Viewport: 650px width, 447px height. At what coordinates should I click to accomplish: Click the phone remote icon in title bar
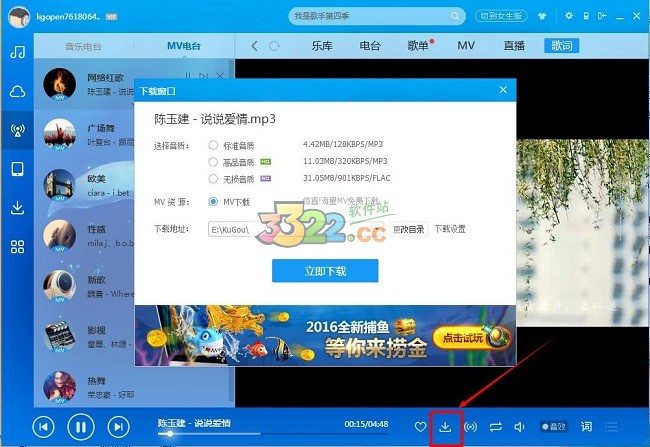point(586,16)
